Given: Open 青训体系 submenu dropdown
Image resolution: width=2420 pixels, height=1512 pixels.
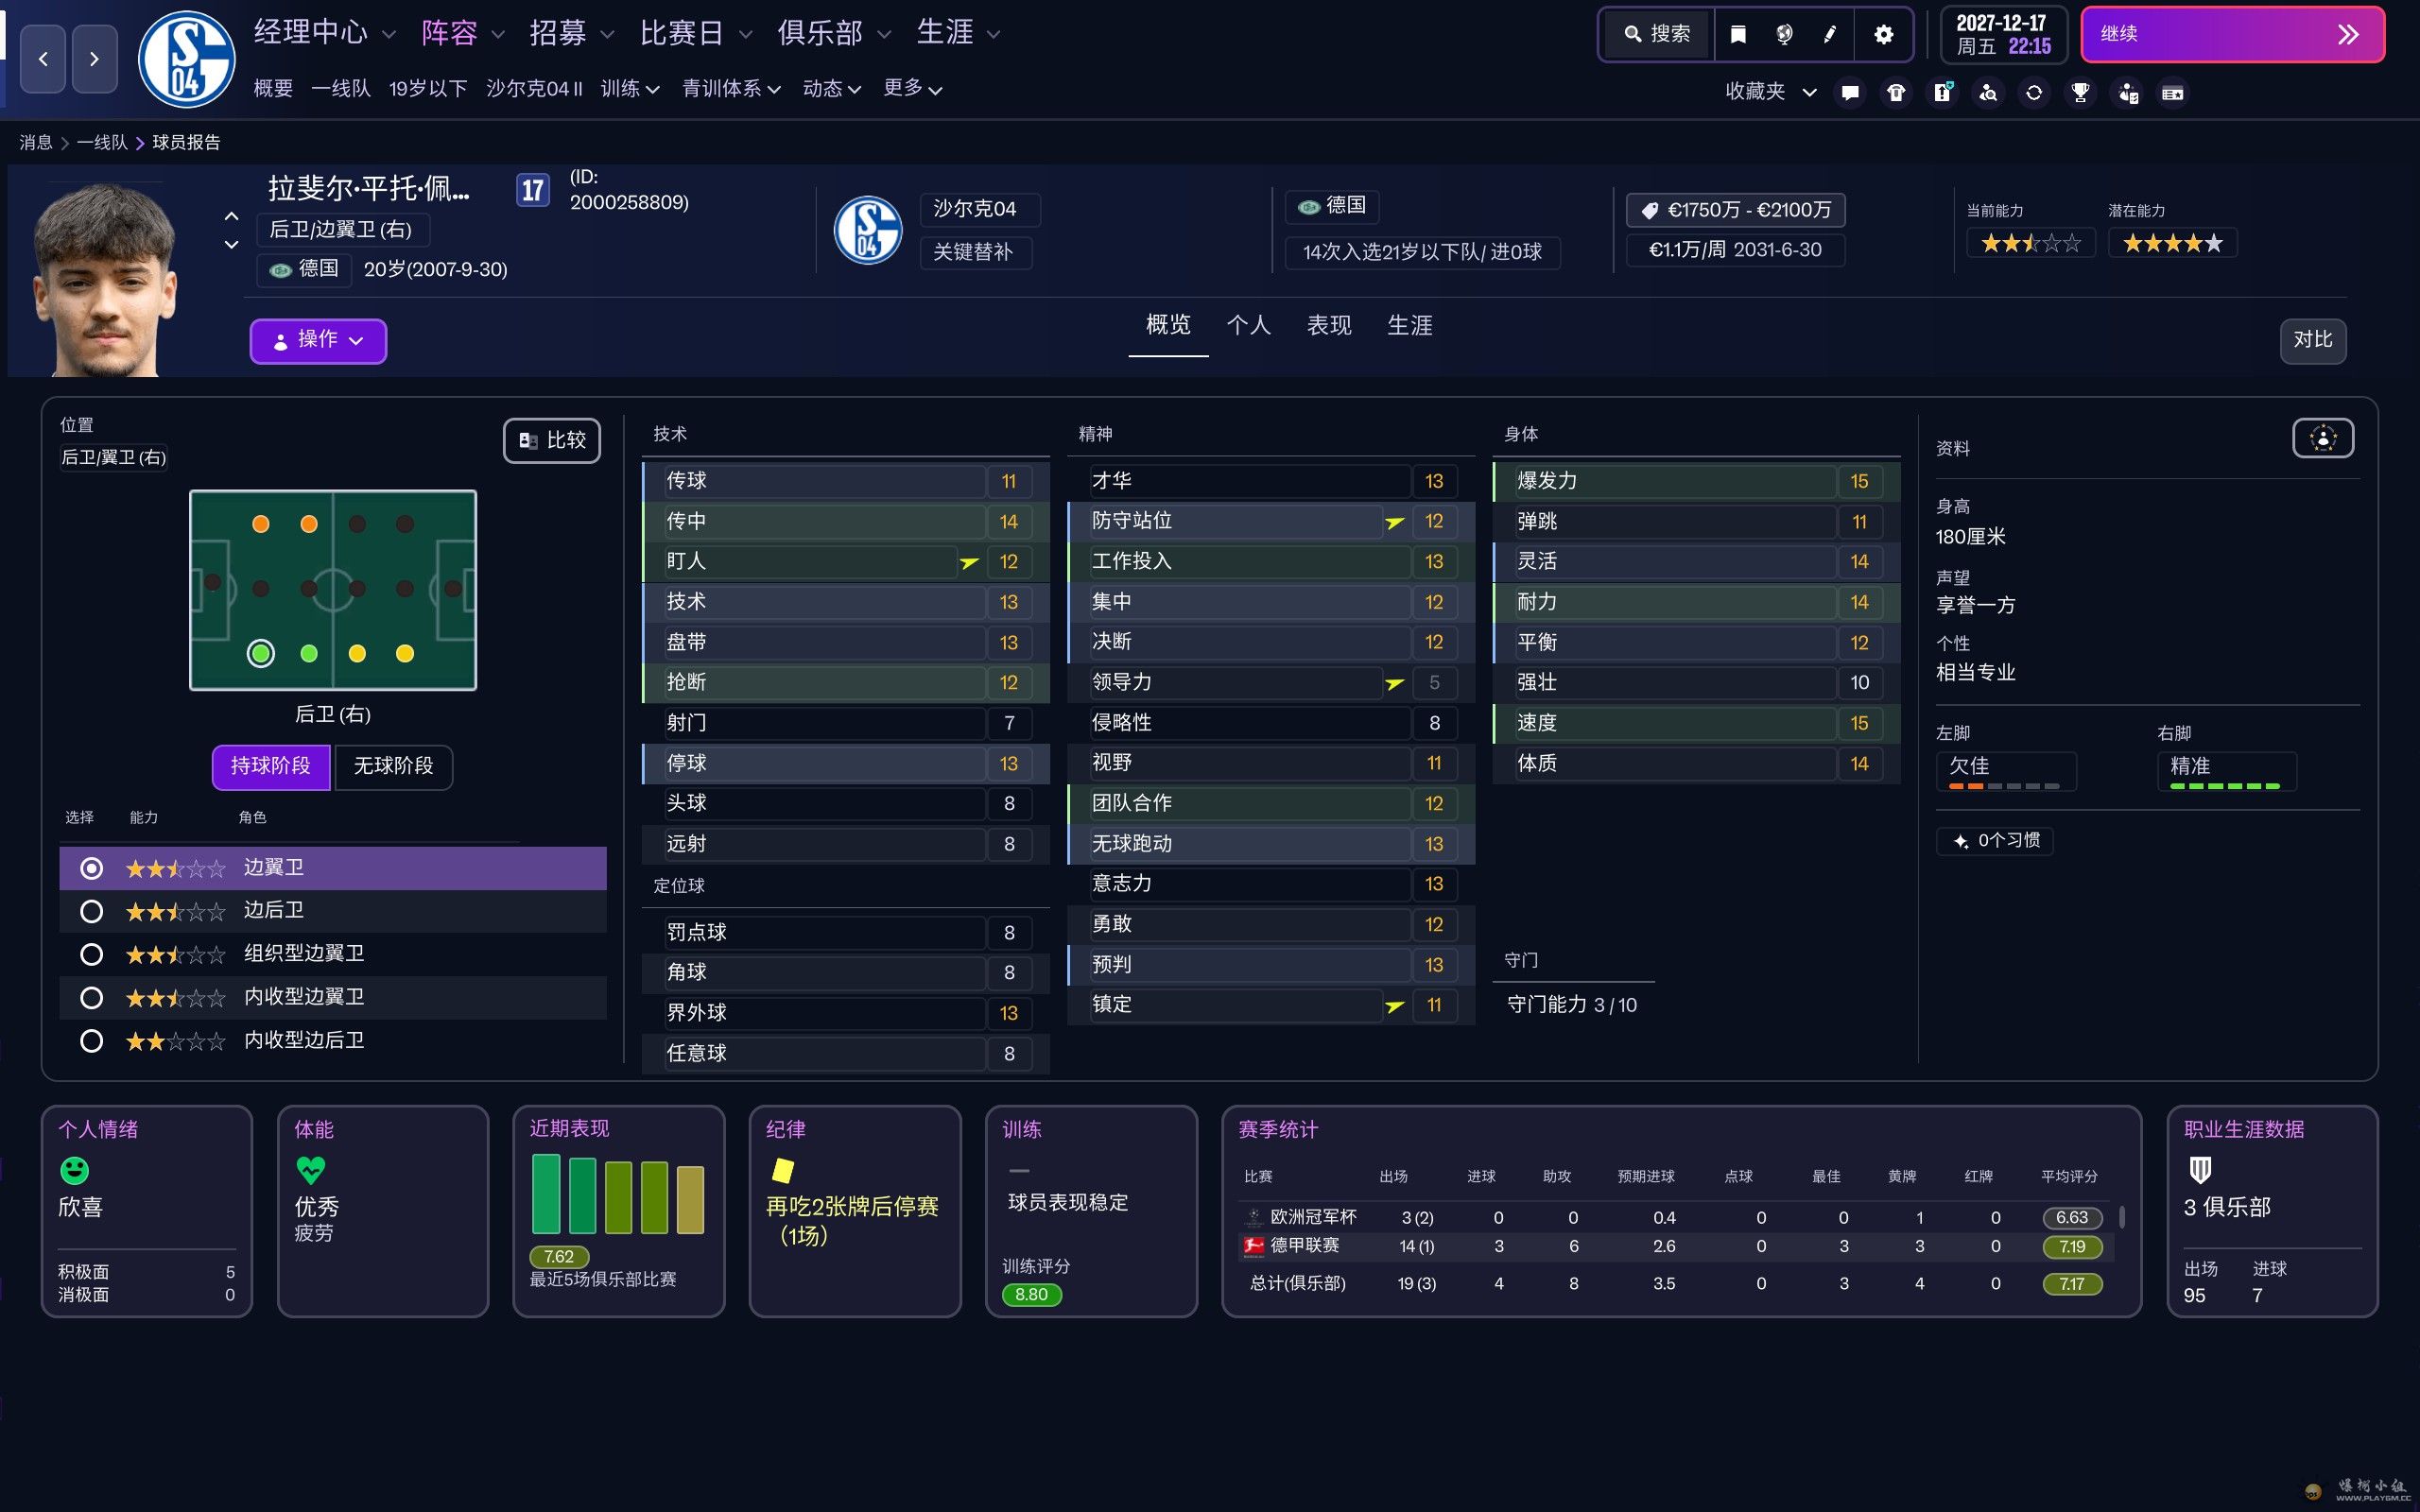Looking at the screenshot, I should (731, 89).
